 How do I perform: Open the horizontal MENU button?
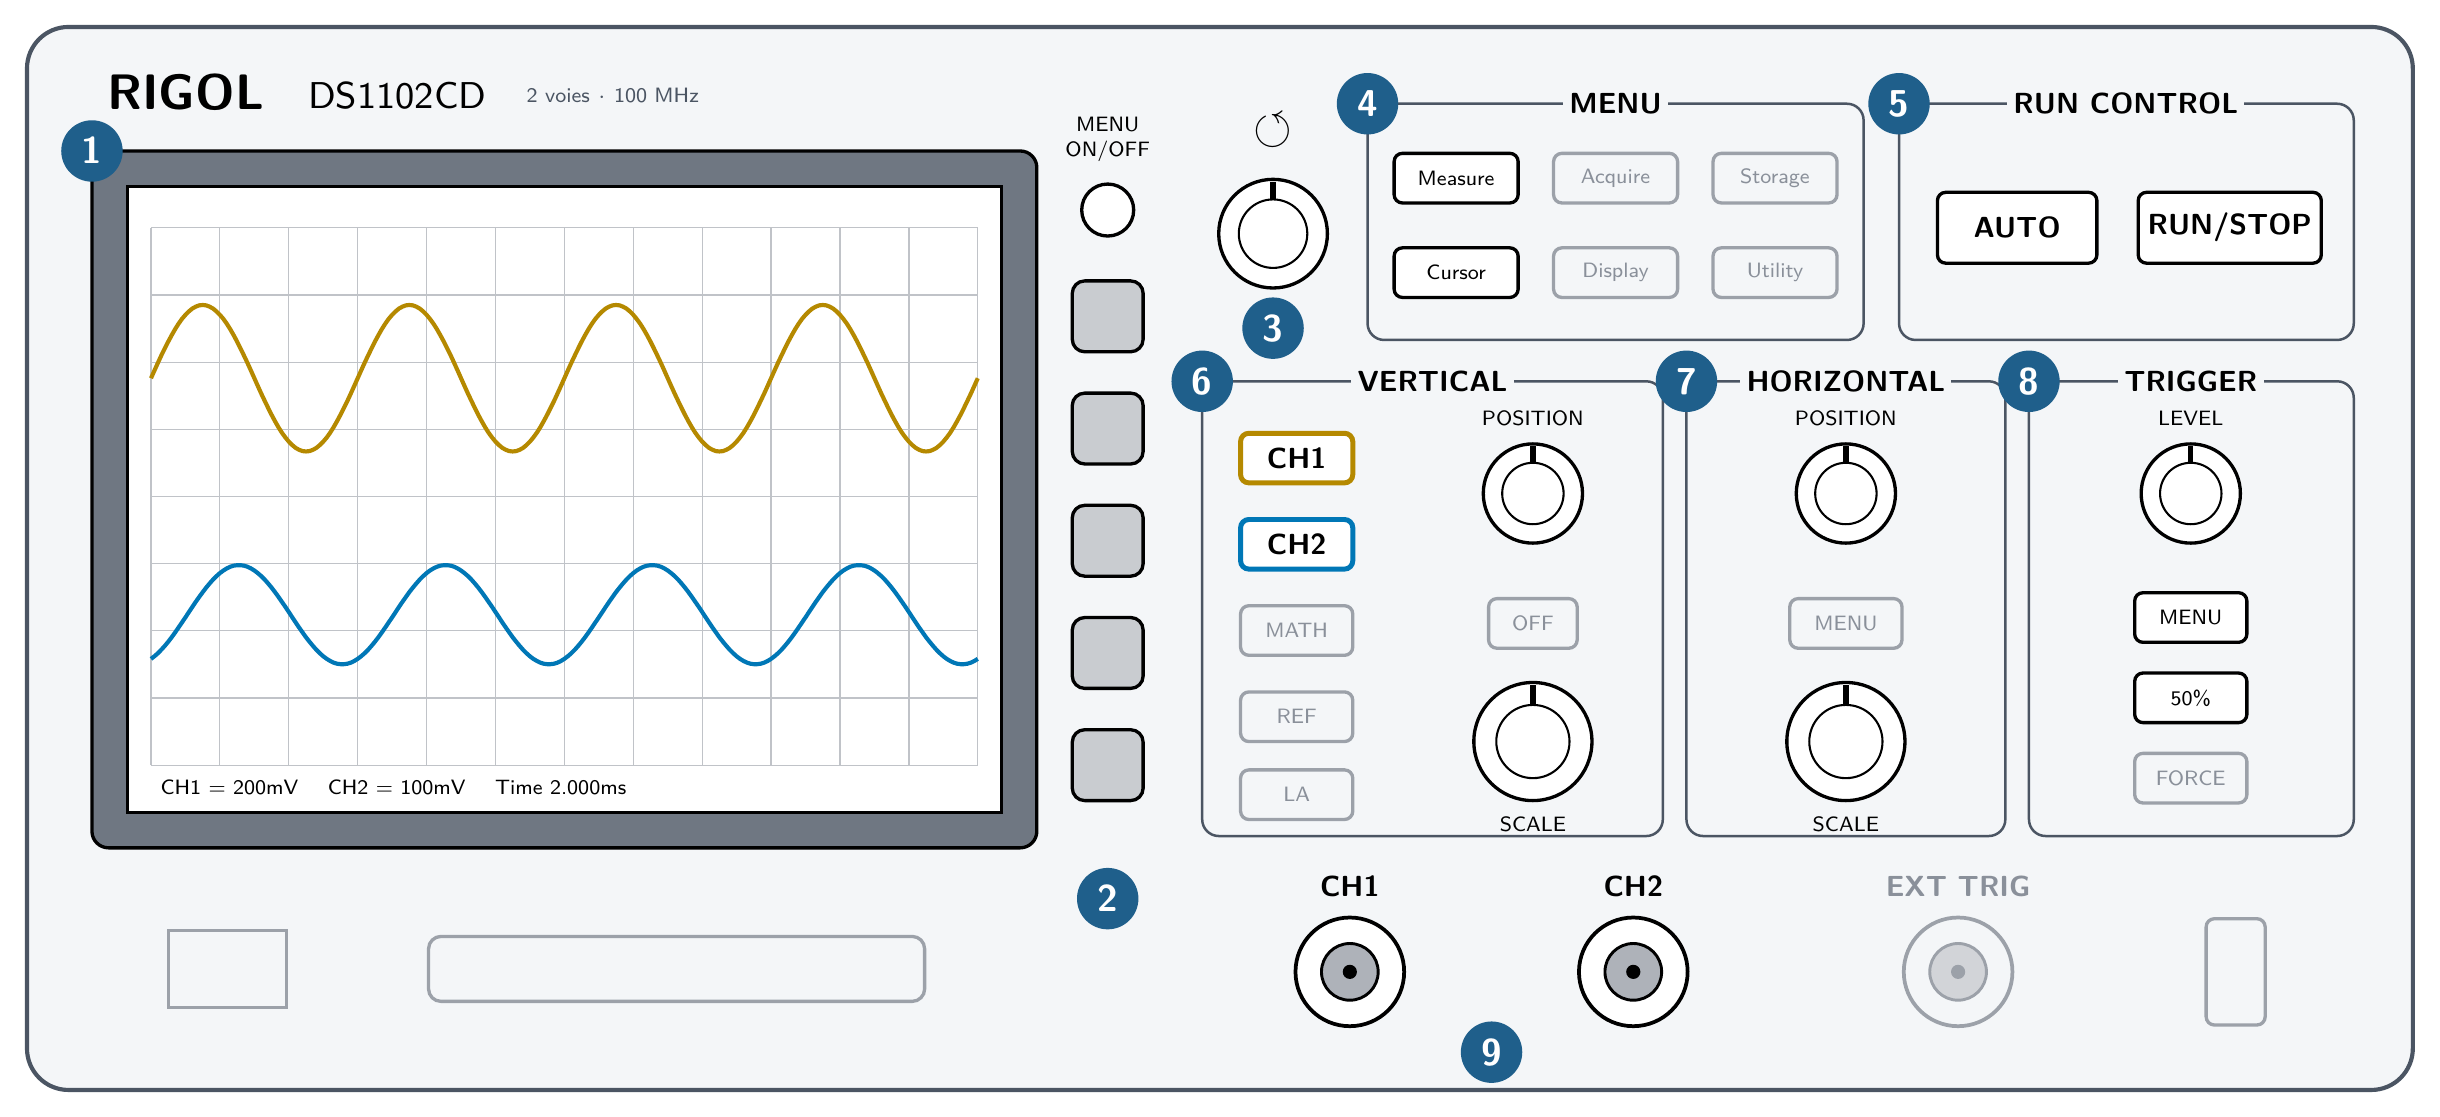[x=1845, y=623]
